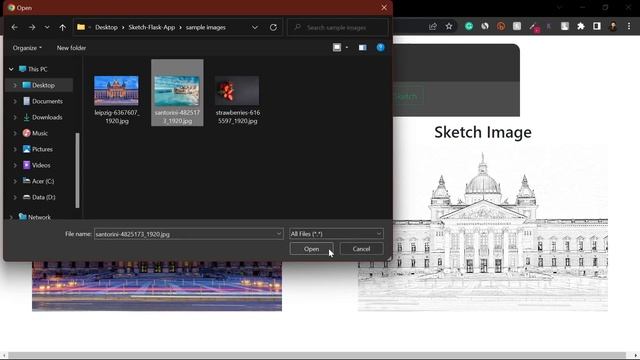
Task: Refresh the sample images folder
Action: (273, 27)
